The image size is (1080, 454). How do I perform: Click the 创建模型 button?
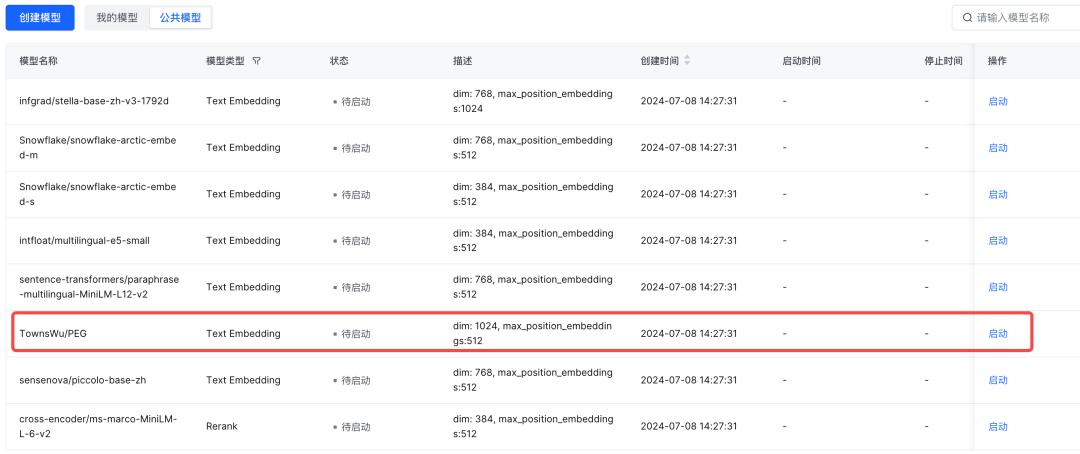click(39, 17)
